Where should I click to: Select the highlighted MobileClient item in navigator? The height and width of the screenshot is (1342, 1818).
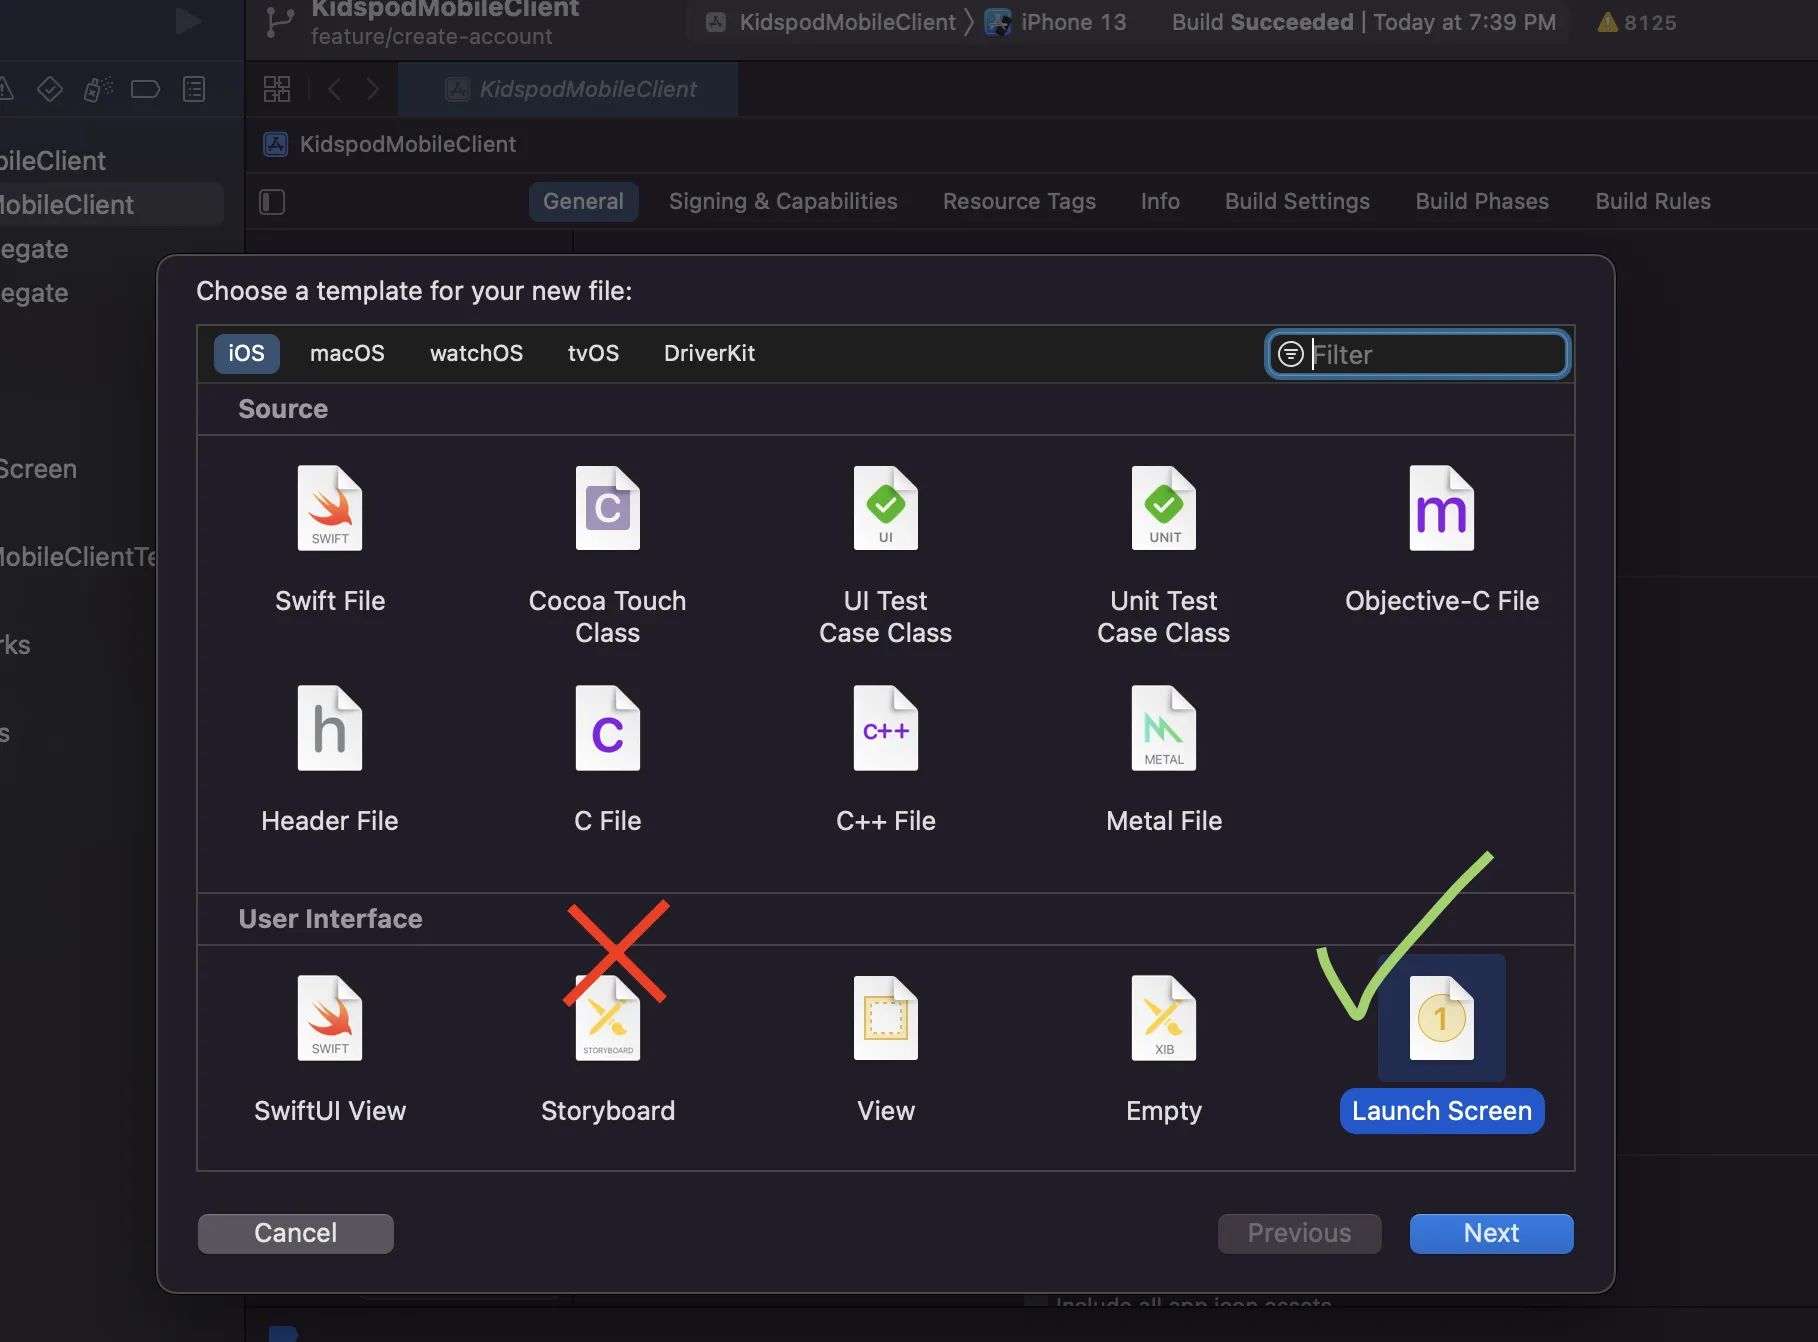110,204
